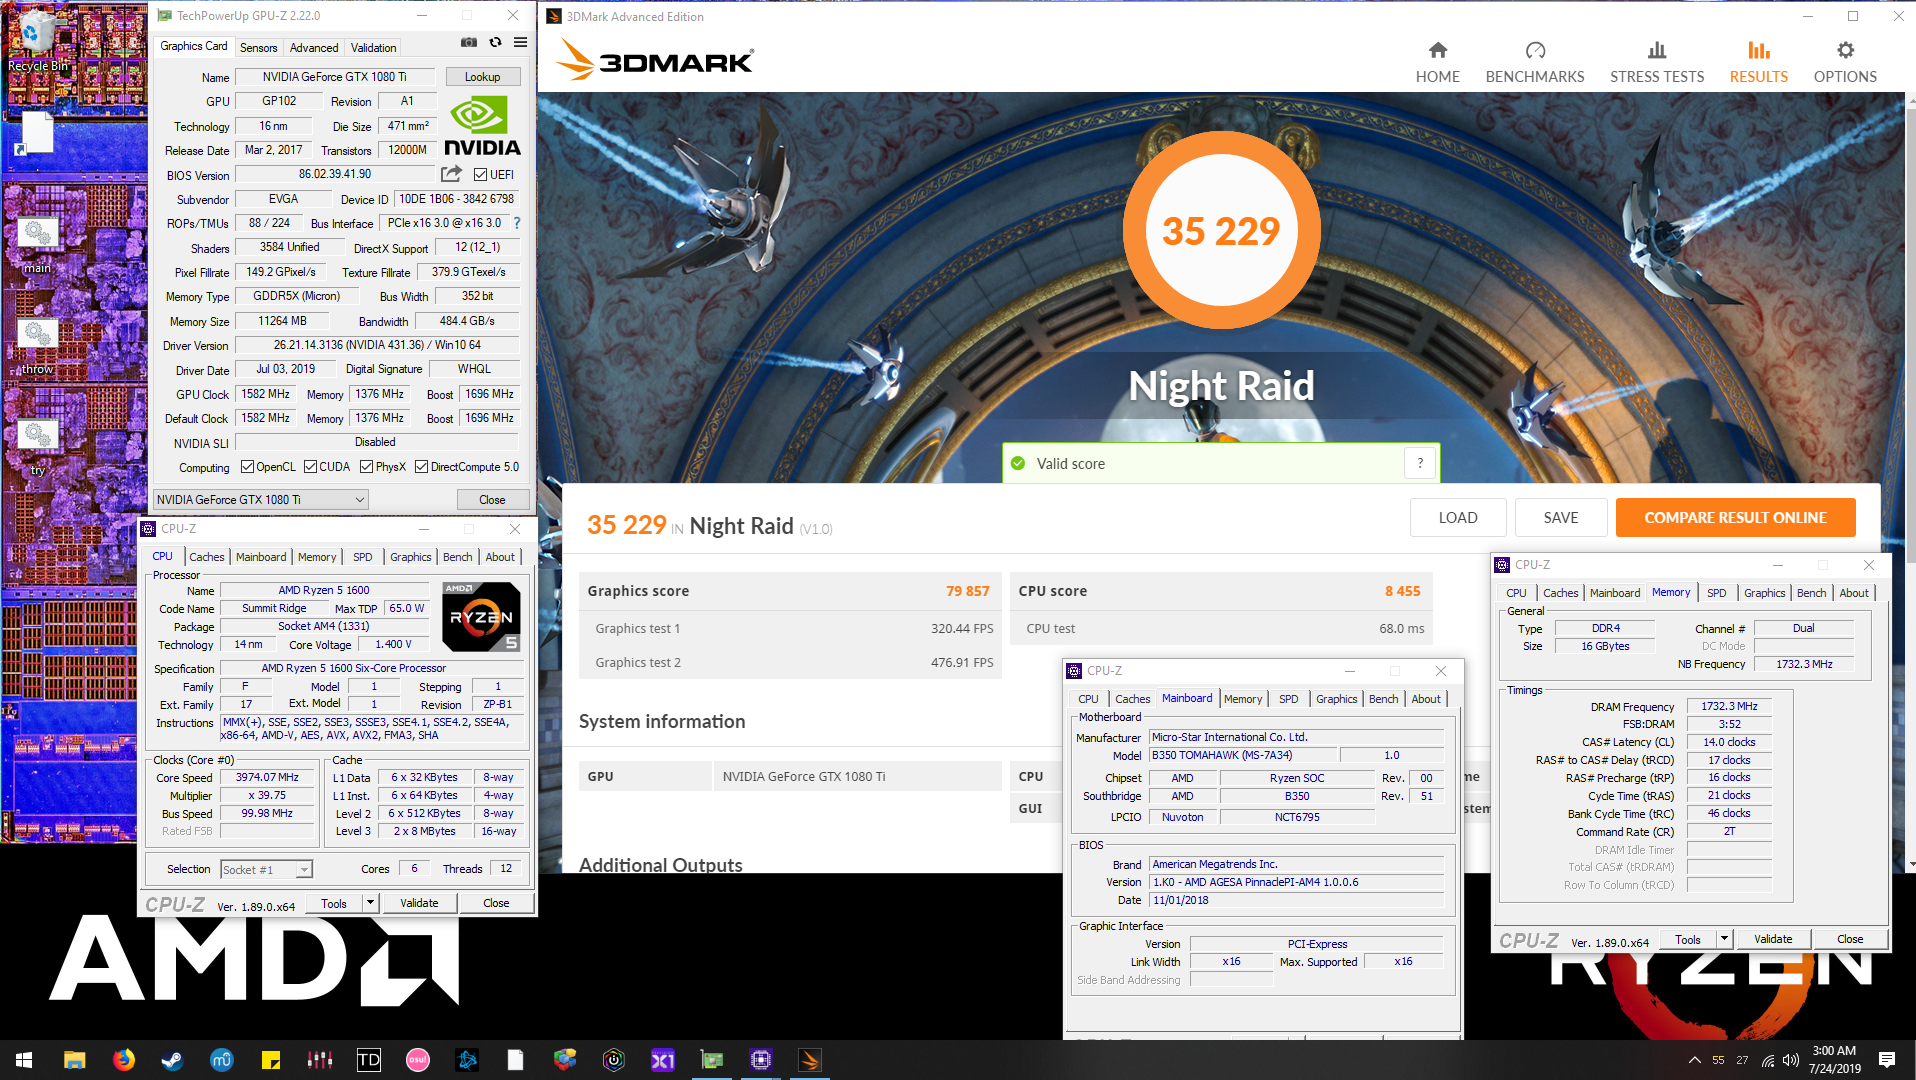Screen dimensions: 1916x1080
Task: Click Close button in CPU-Z Memory window
Action: [1850, 939]
